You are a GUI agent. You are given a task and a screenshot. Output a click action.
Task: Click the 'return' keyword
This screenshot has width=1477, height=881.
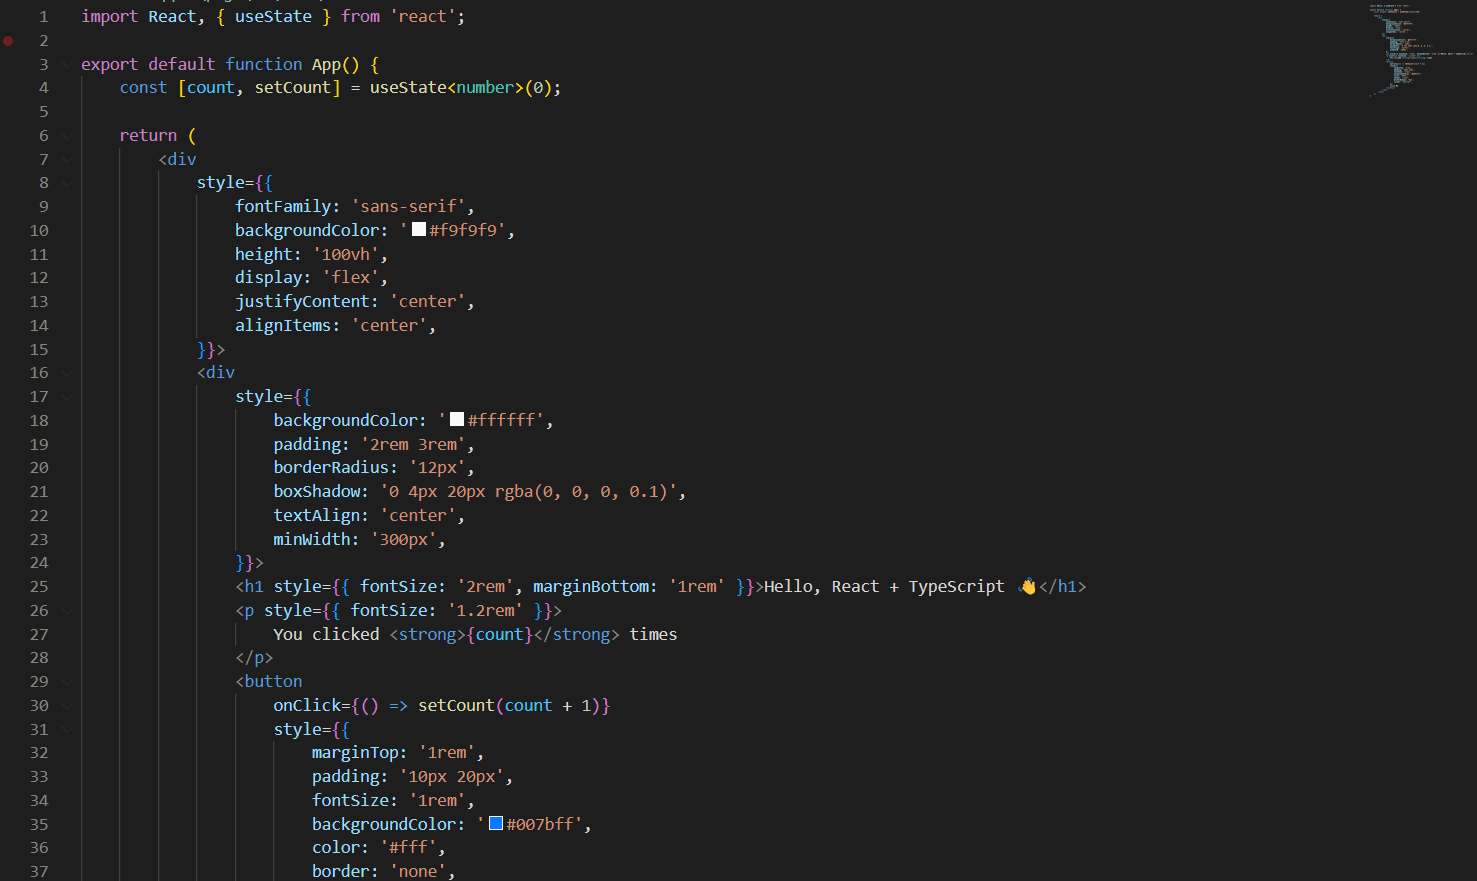pyautogui.click(x=148, y=136)
